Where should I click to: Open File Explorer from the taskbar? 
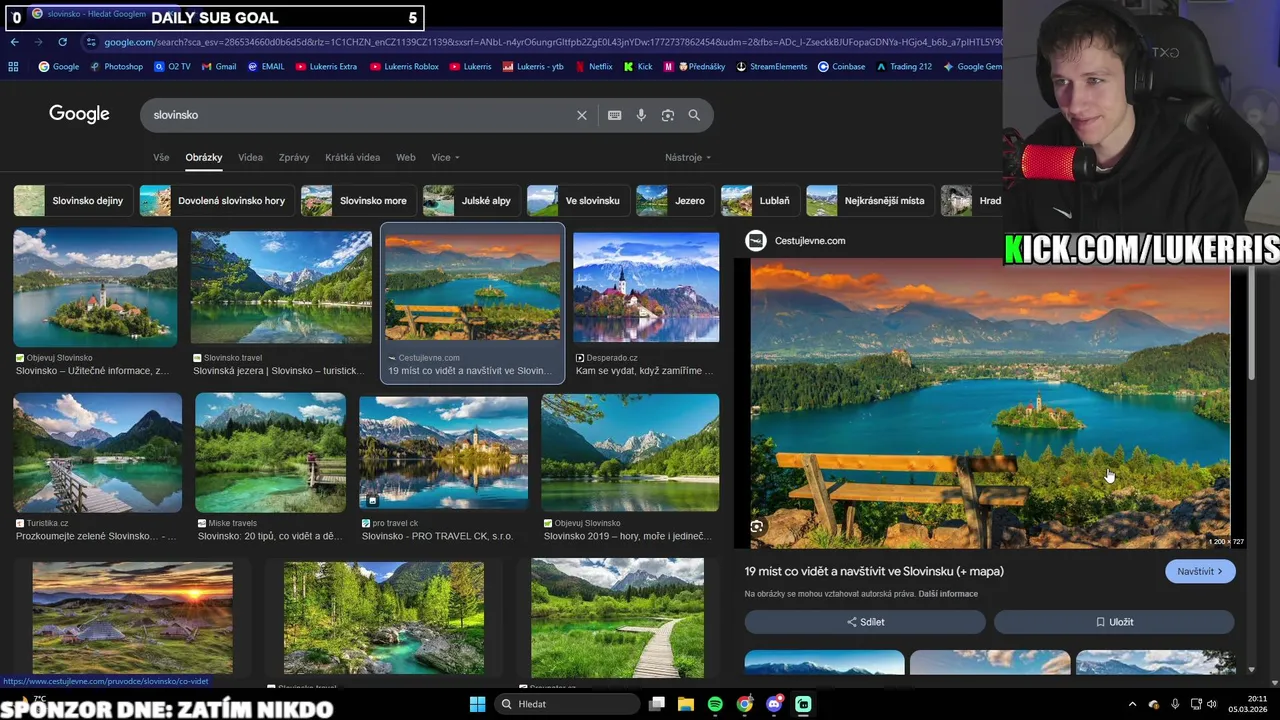pyautogui.click(x=686, y=704)
